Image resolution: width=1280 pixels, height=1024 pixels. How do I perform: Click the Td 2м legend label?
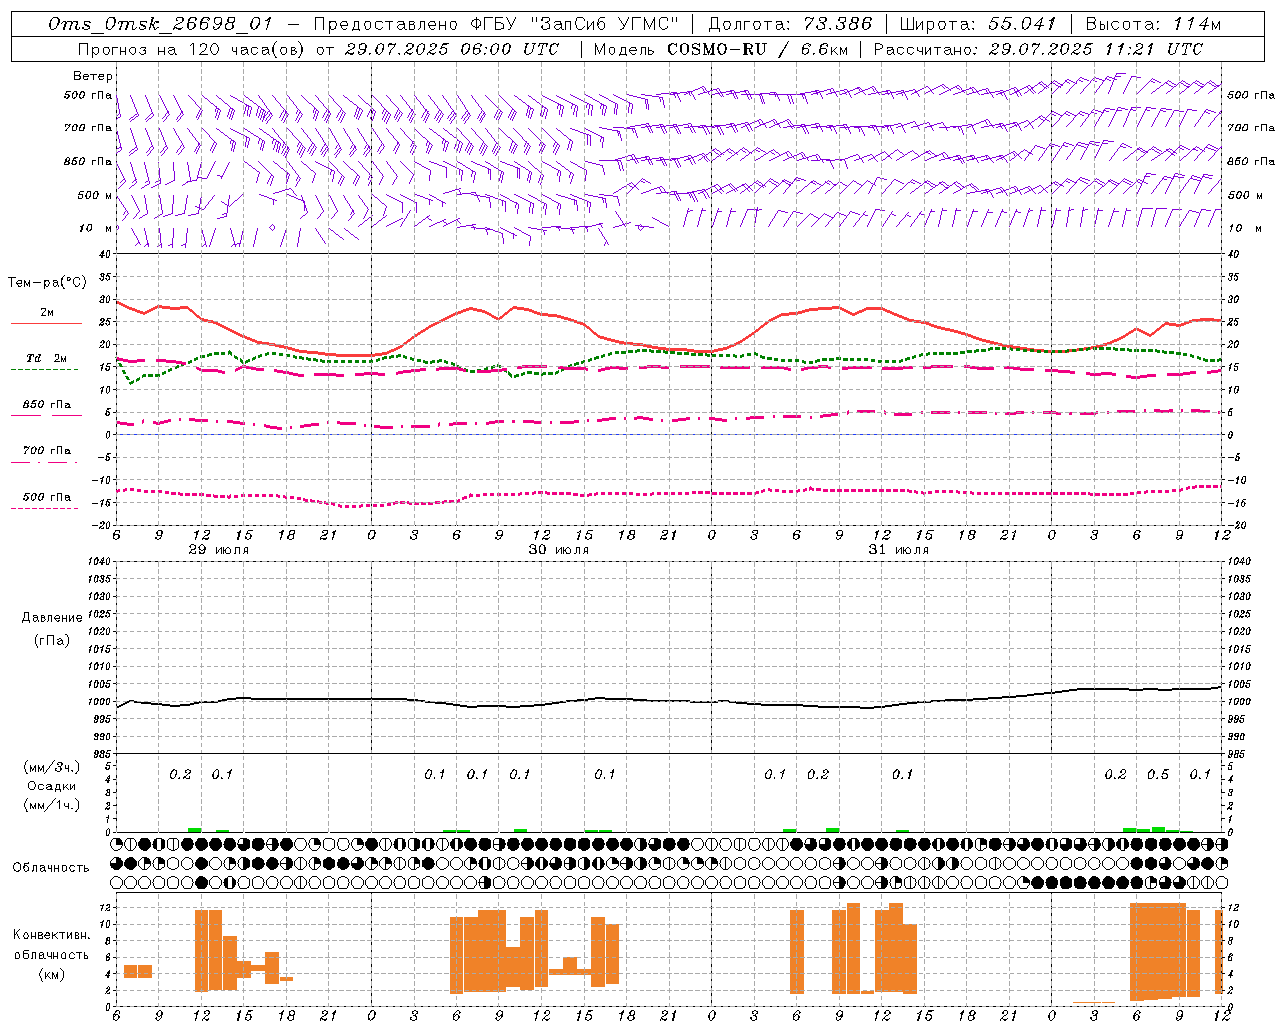[x=47, y=358]
